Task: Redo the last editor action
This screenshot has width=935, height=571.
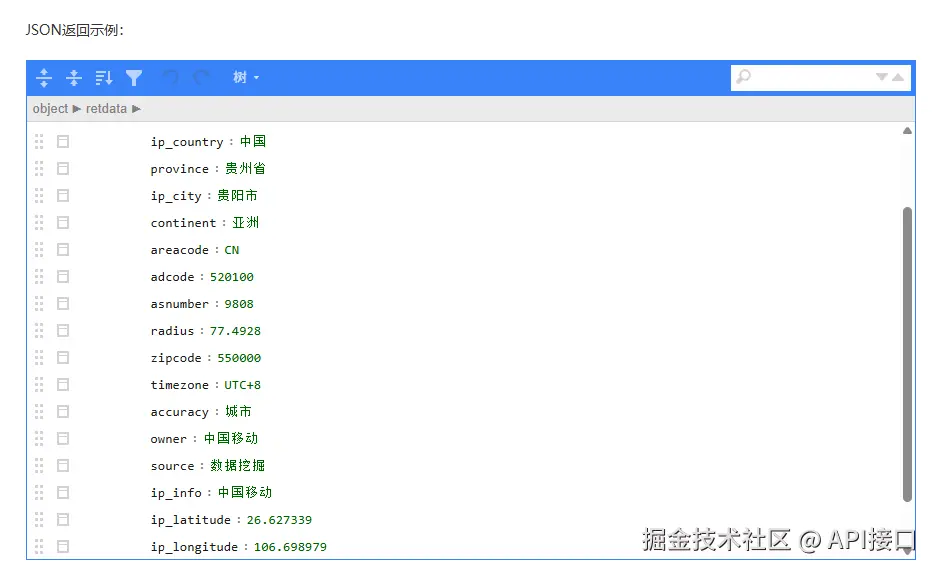Action: pyautogui.click(x=201, y=77)
